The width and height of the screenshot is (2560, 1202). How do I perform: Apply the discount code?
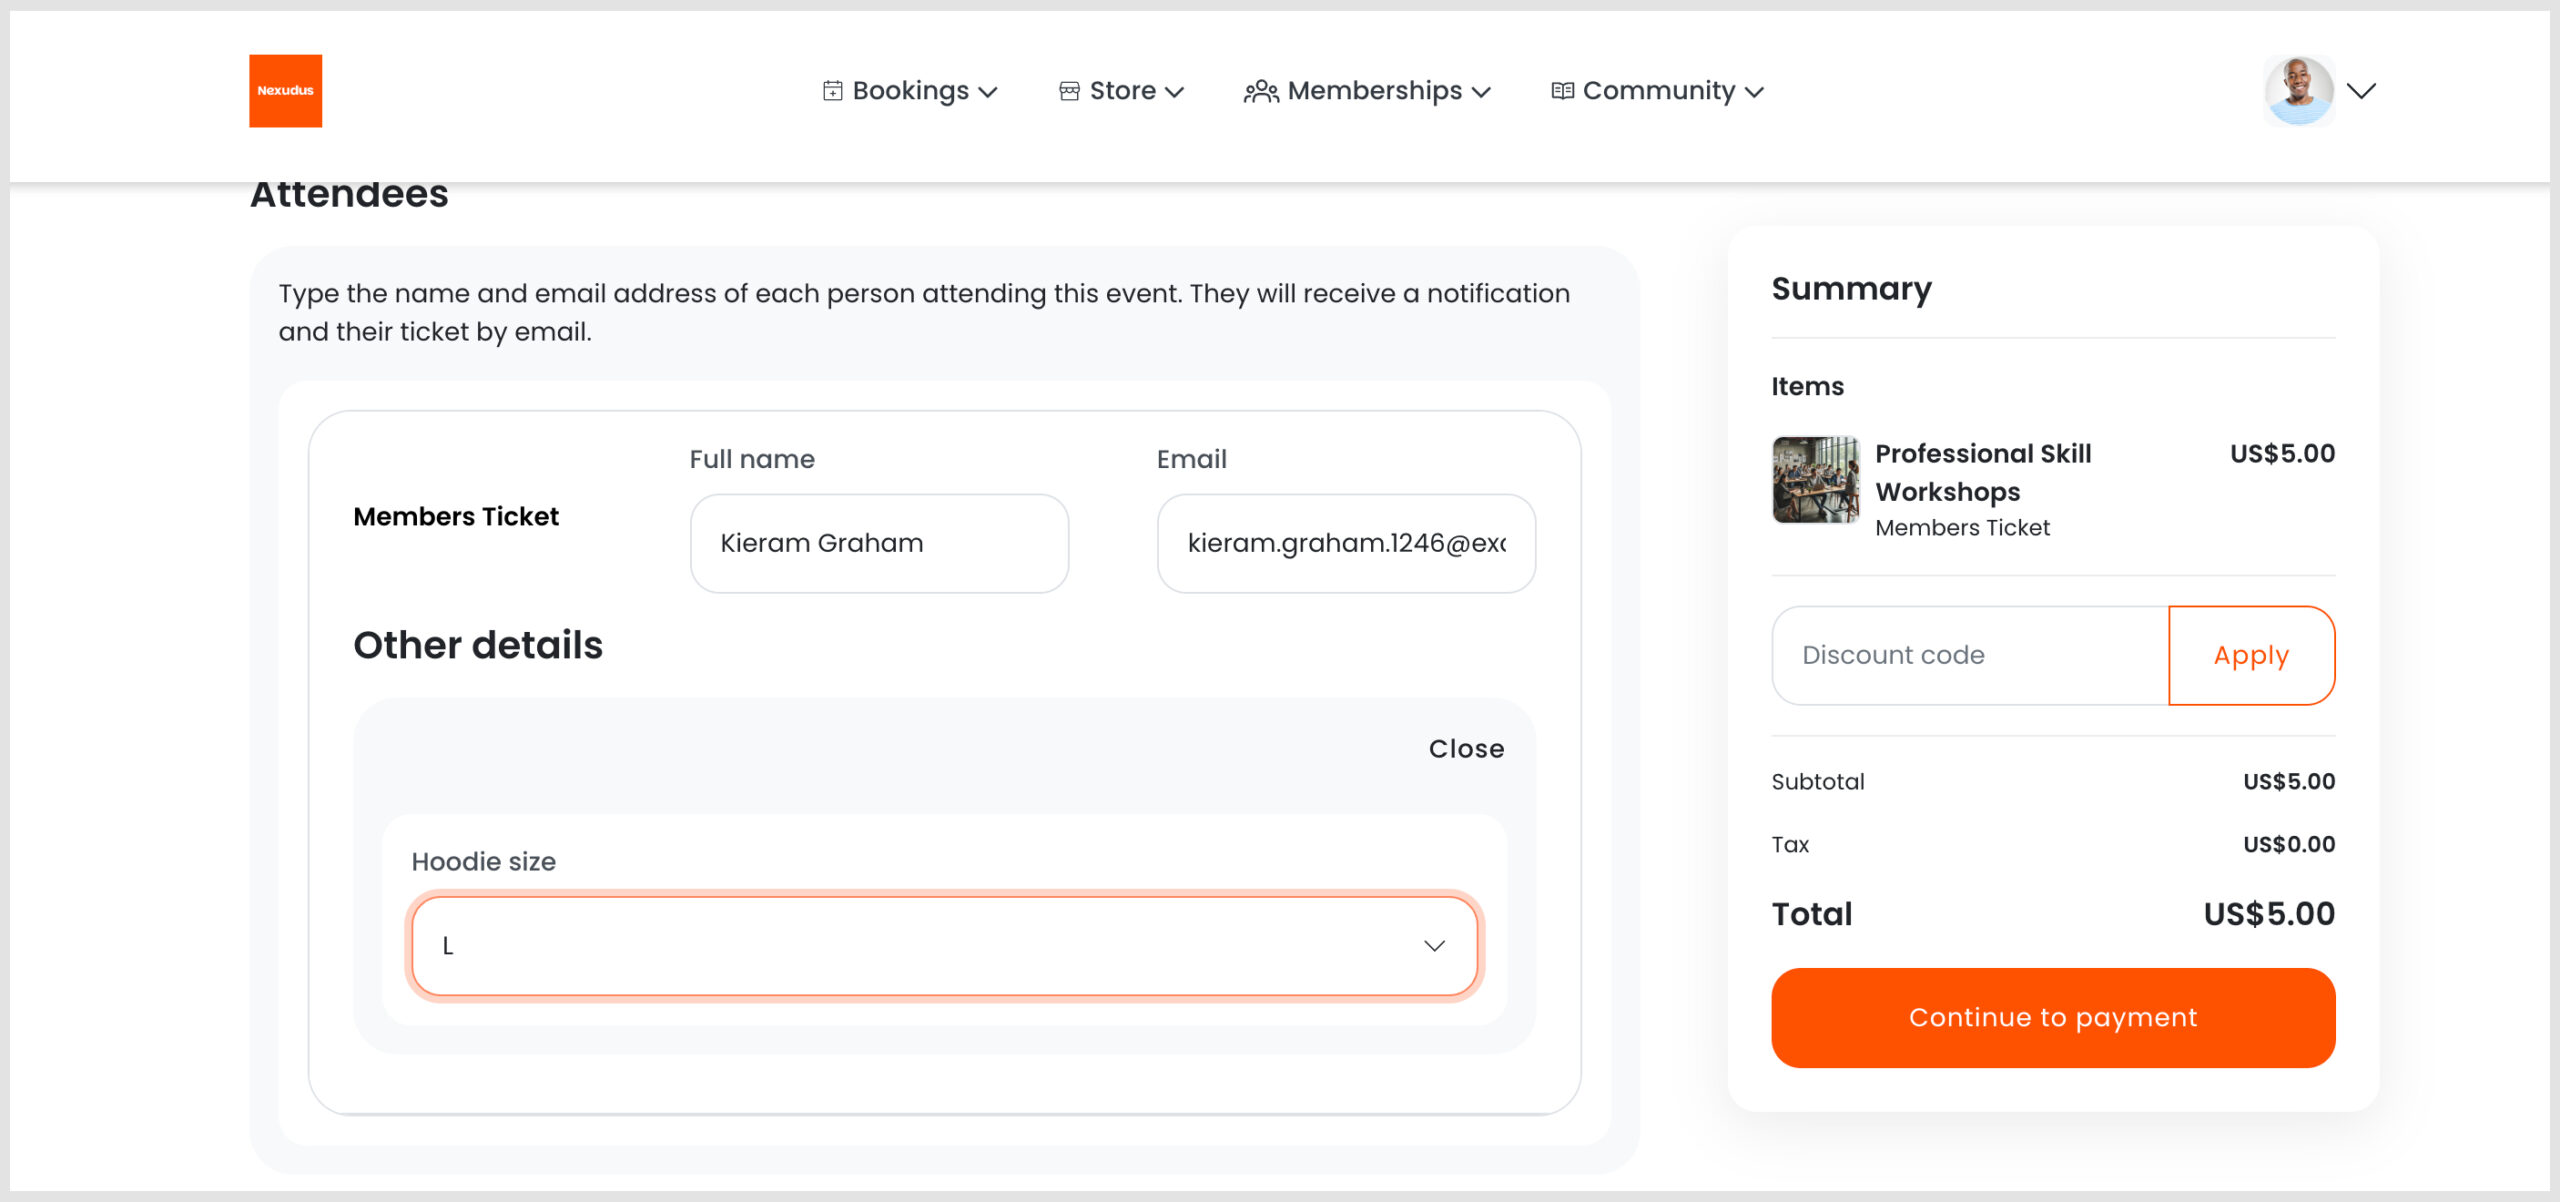[2251, 655]
